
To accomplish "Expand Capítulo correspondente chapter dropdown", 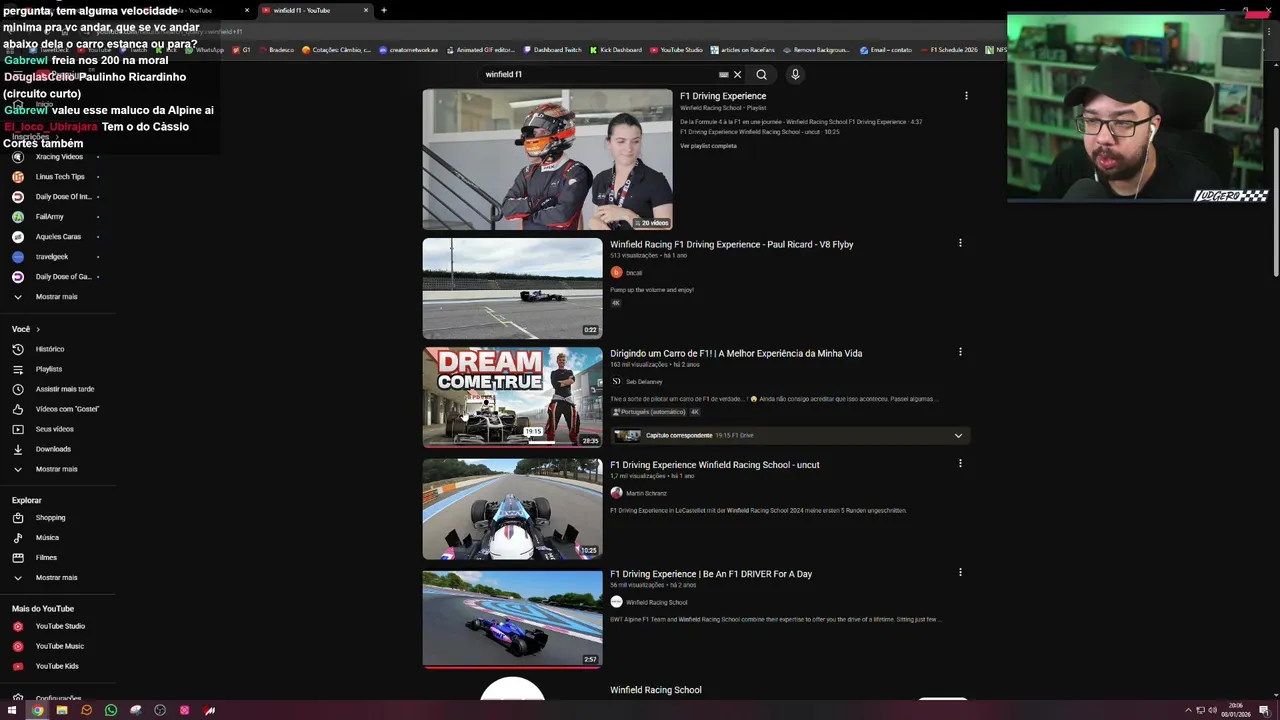I will [958, 436].
